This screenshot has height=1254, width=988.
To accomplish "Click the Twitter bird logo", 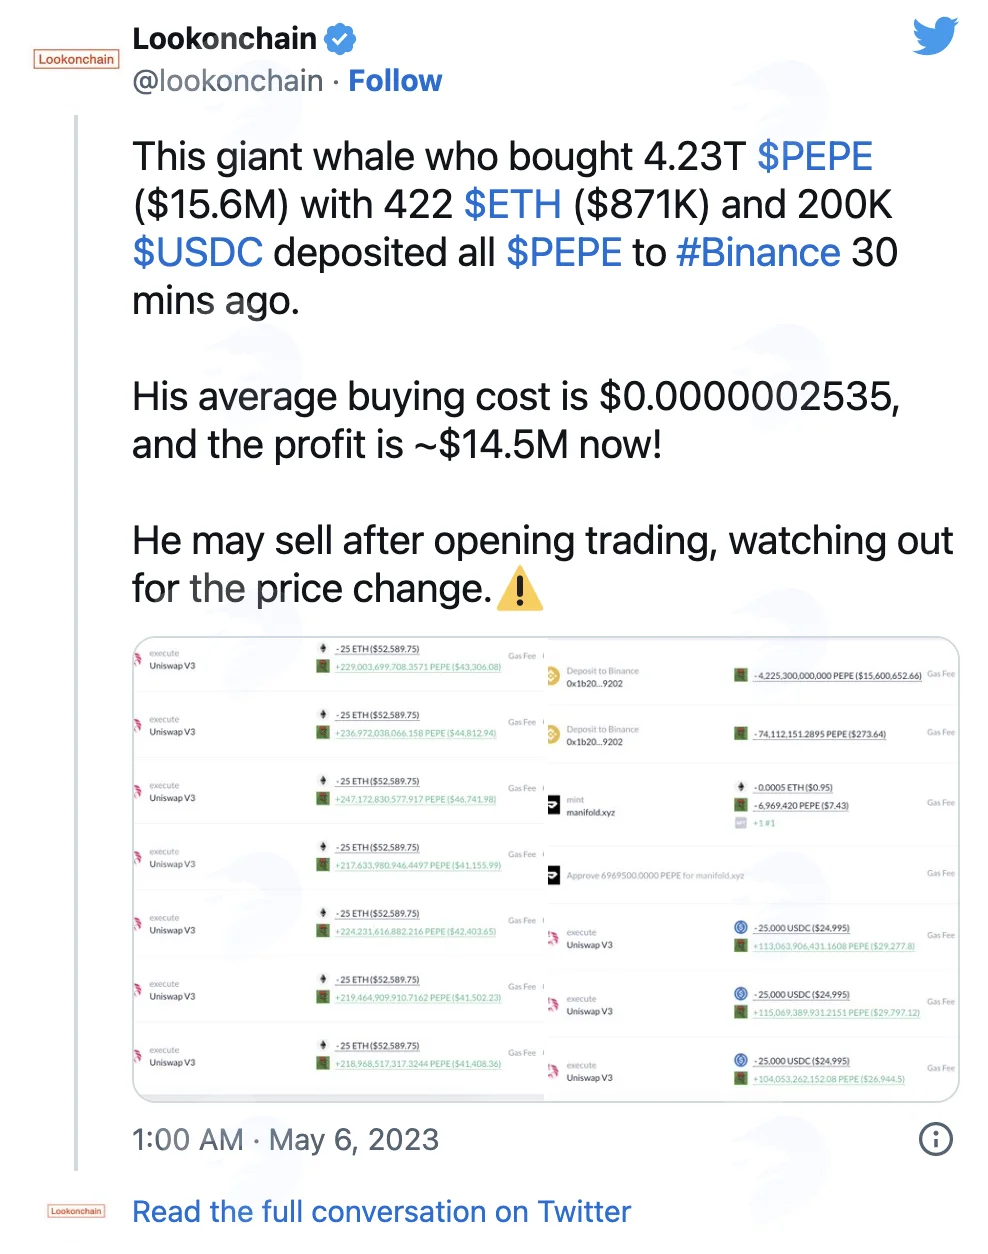I will point(935,38).
